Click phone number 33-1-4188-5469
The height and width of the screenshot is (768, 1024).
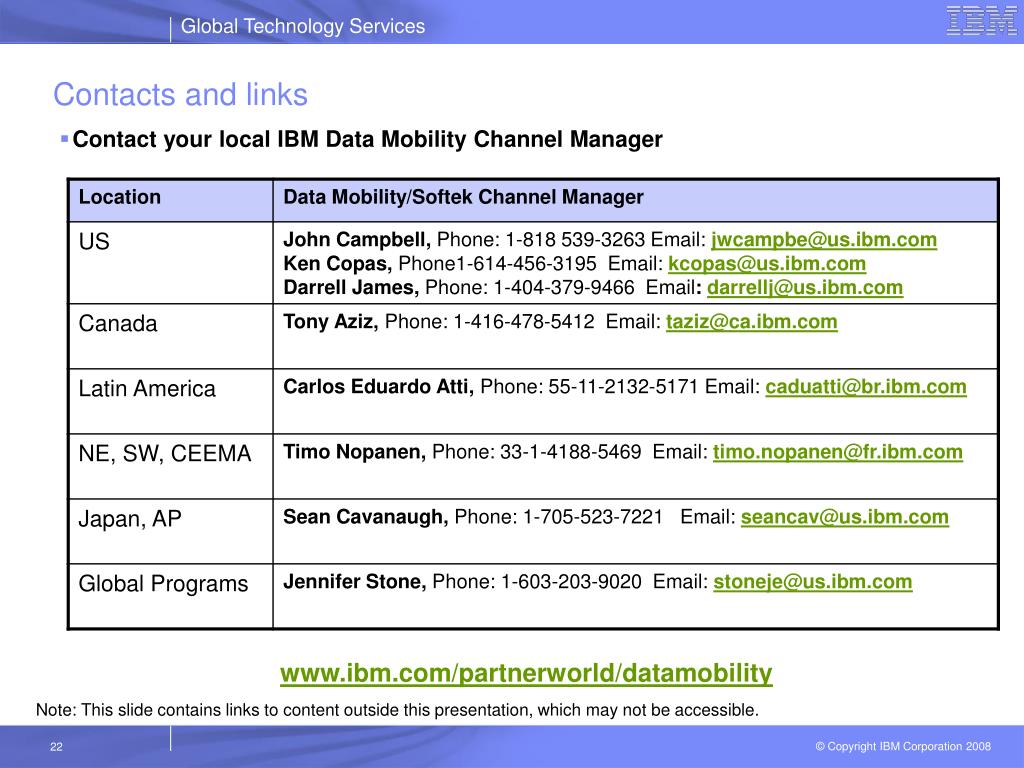click(571, 453)
